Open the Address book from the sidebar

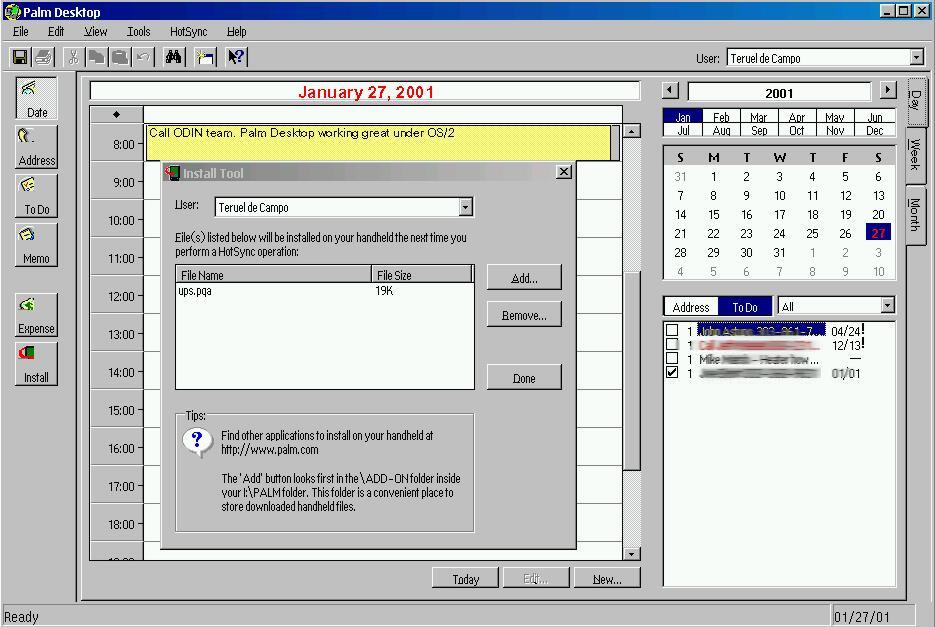click(36, 147)
